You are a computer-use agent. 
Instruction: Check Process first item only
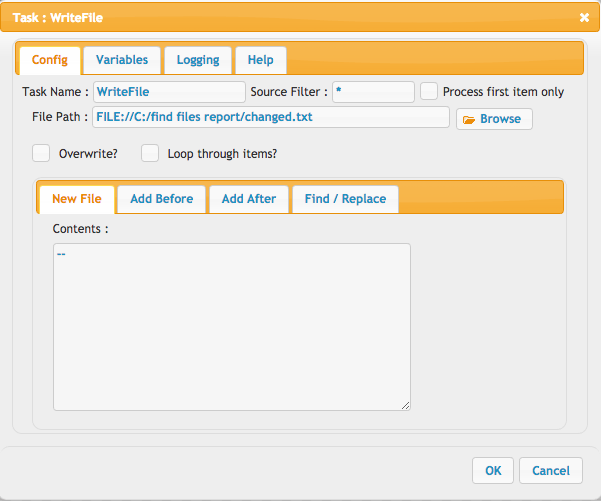pos(429,92)
